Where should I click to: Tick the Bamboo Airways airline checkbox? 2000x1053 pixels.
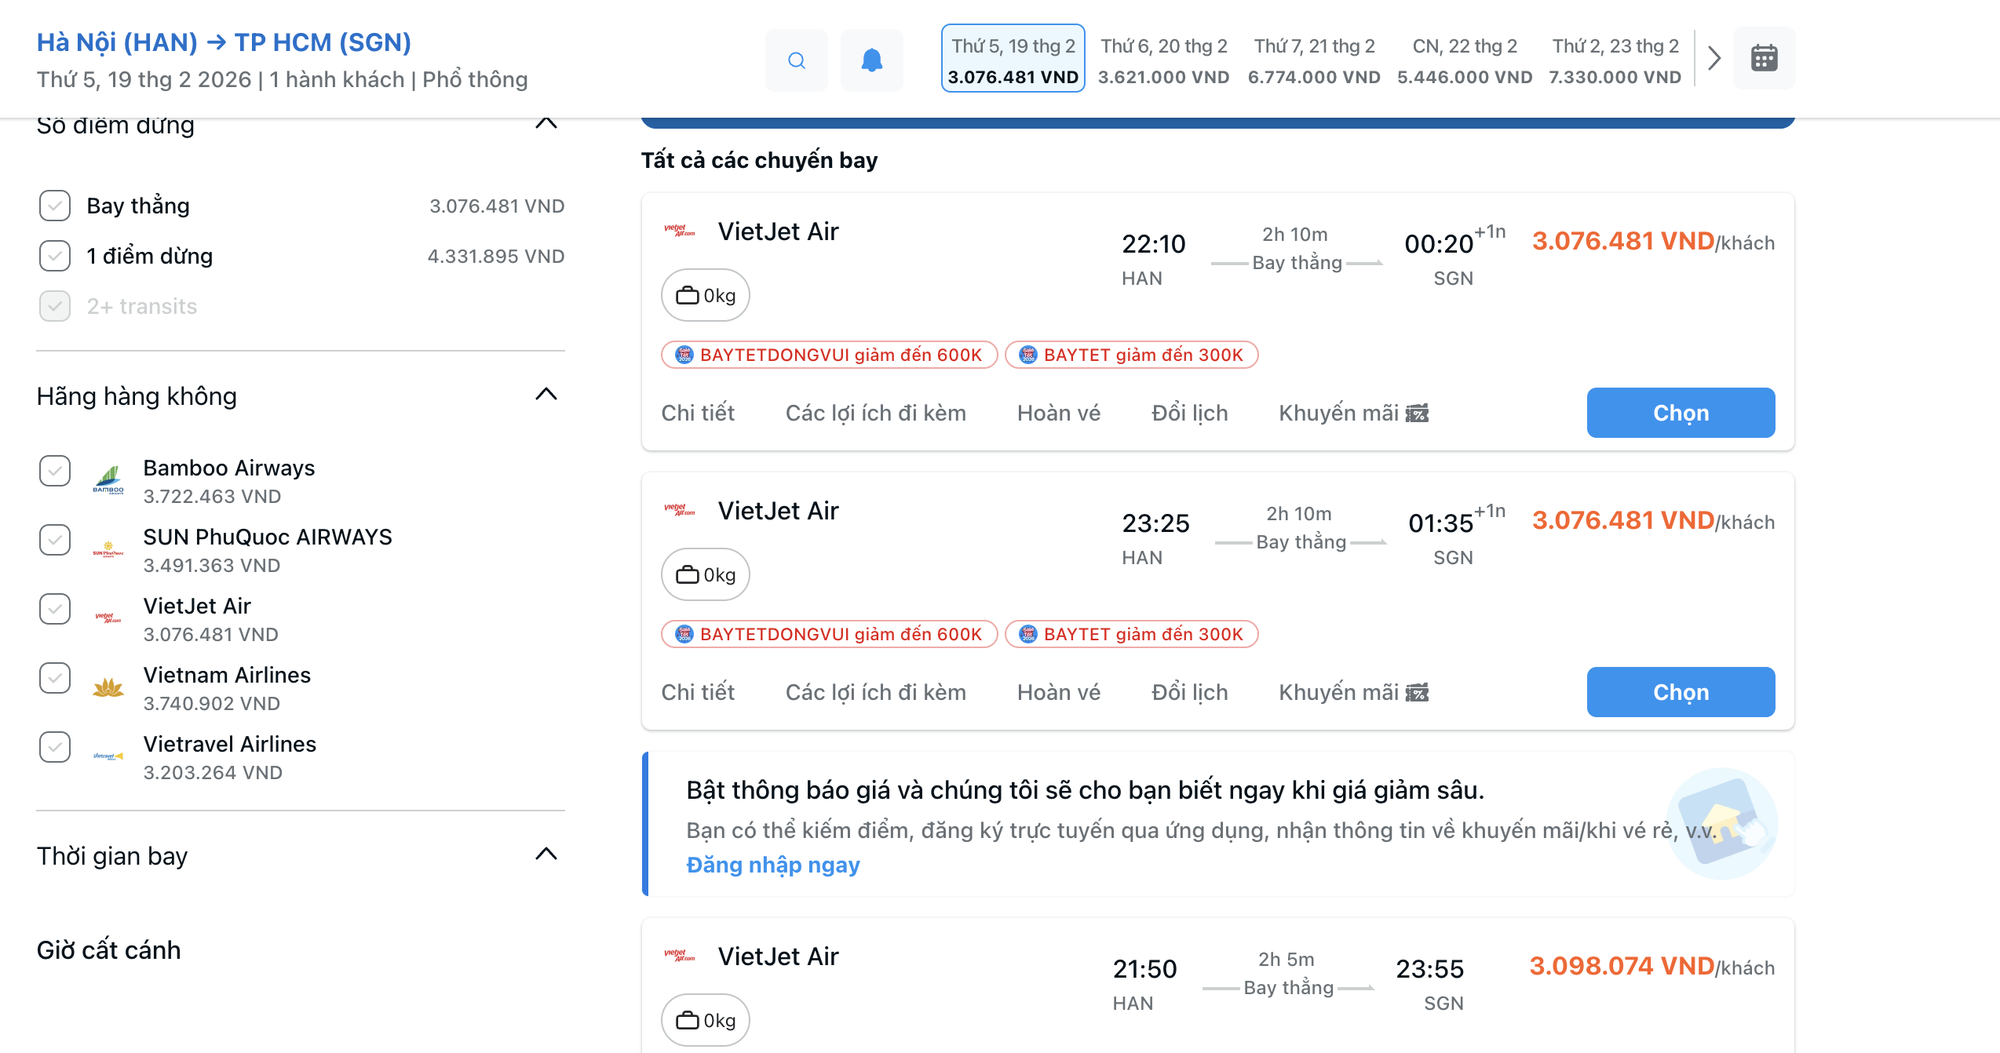55,470
